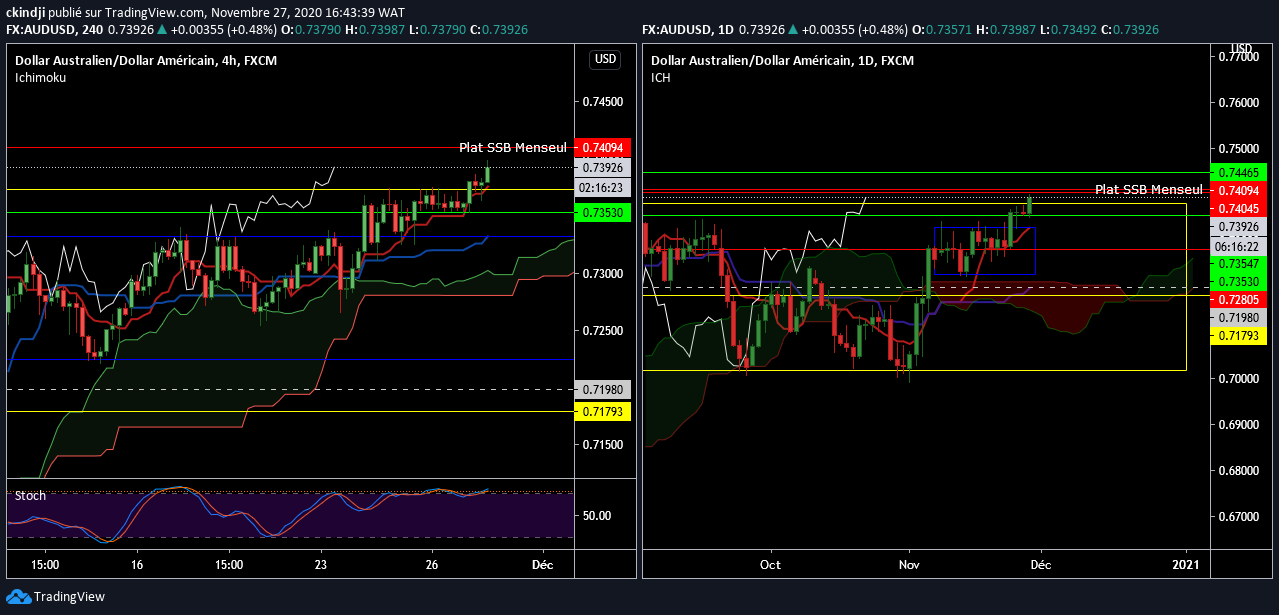Click the 06:16:22 countdown label
This screenshot has width=1279, height=615.
[x=1238, y=245]
